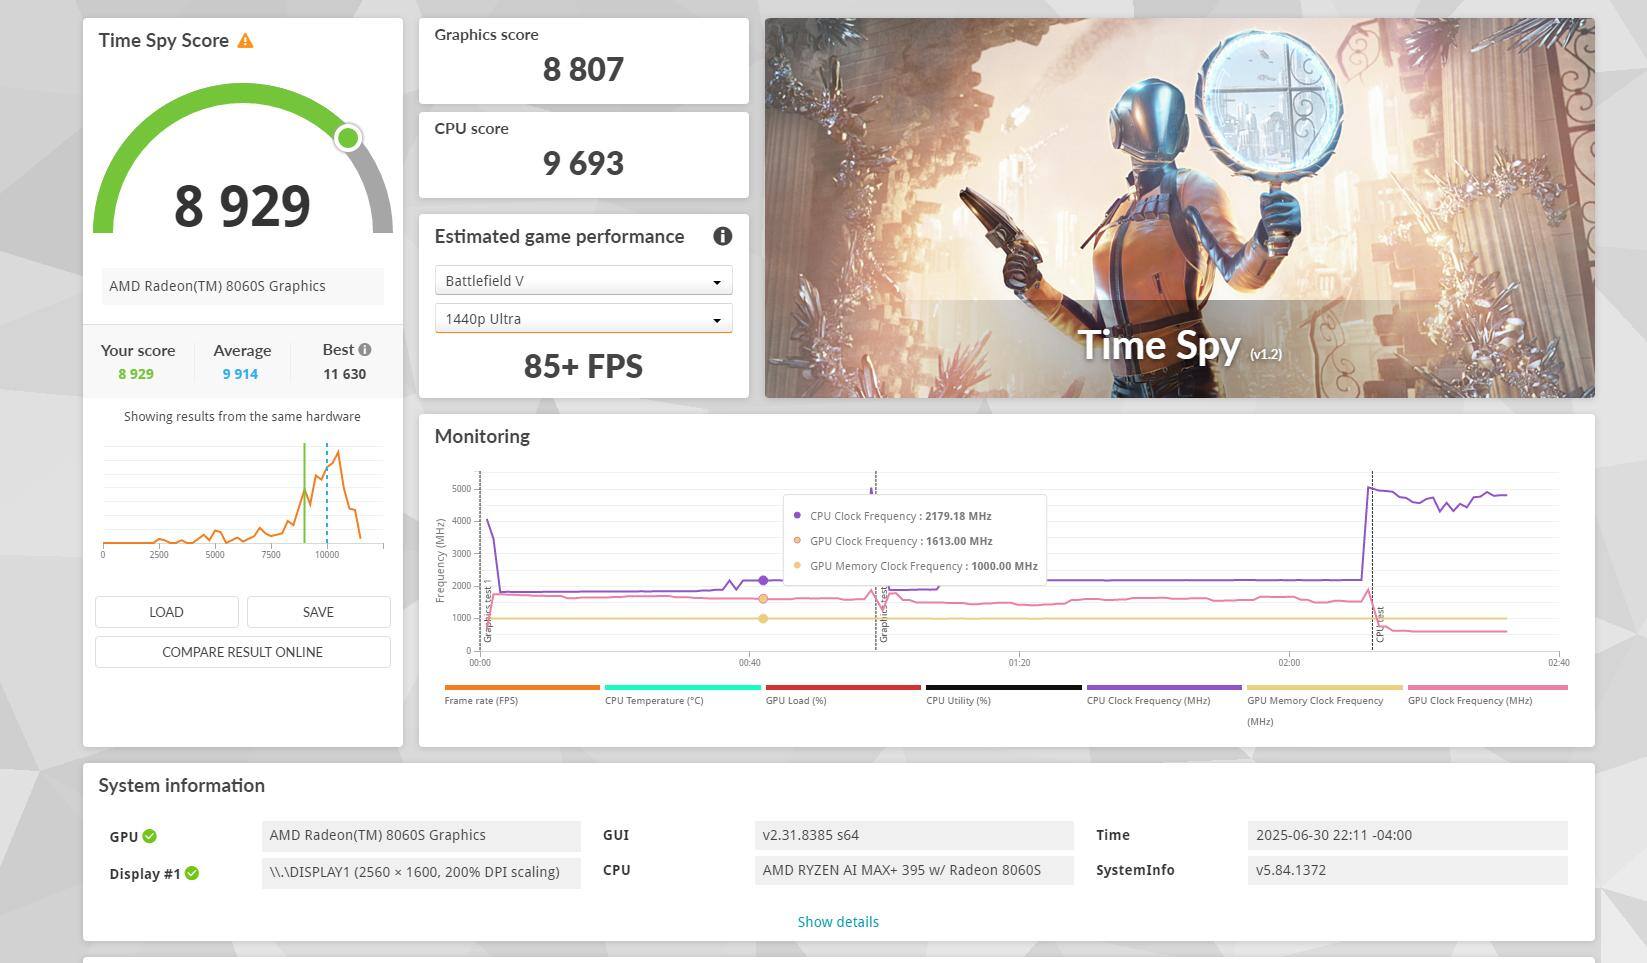The width and height of the screenshot is (1647, 963).
Task: Click the warning icon beside Time Spy Score
Action: 245,41
